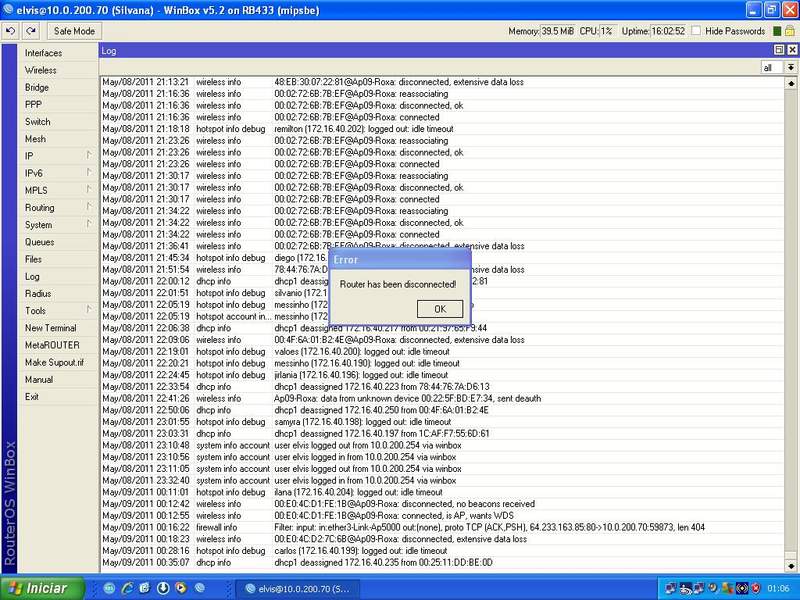This screenshot has height=600, width=800.
Task: Dismiss the error dialog with OK
Action: (x=440, y=309)
